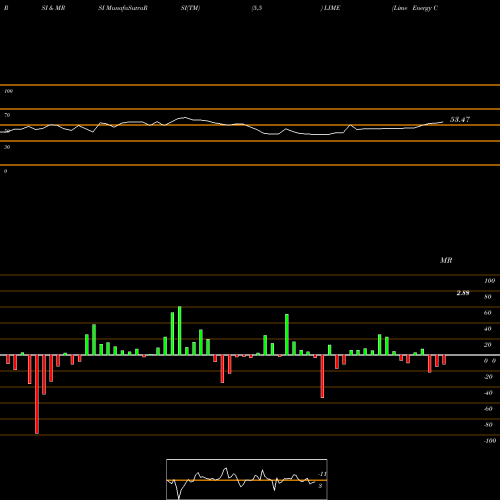Click the MR axis label -100
The width and height of the screenshot is (500, 500).
click(x=490, y=441)
